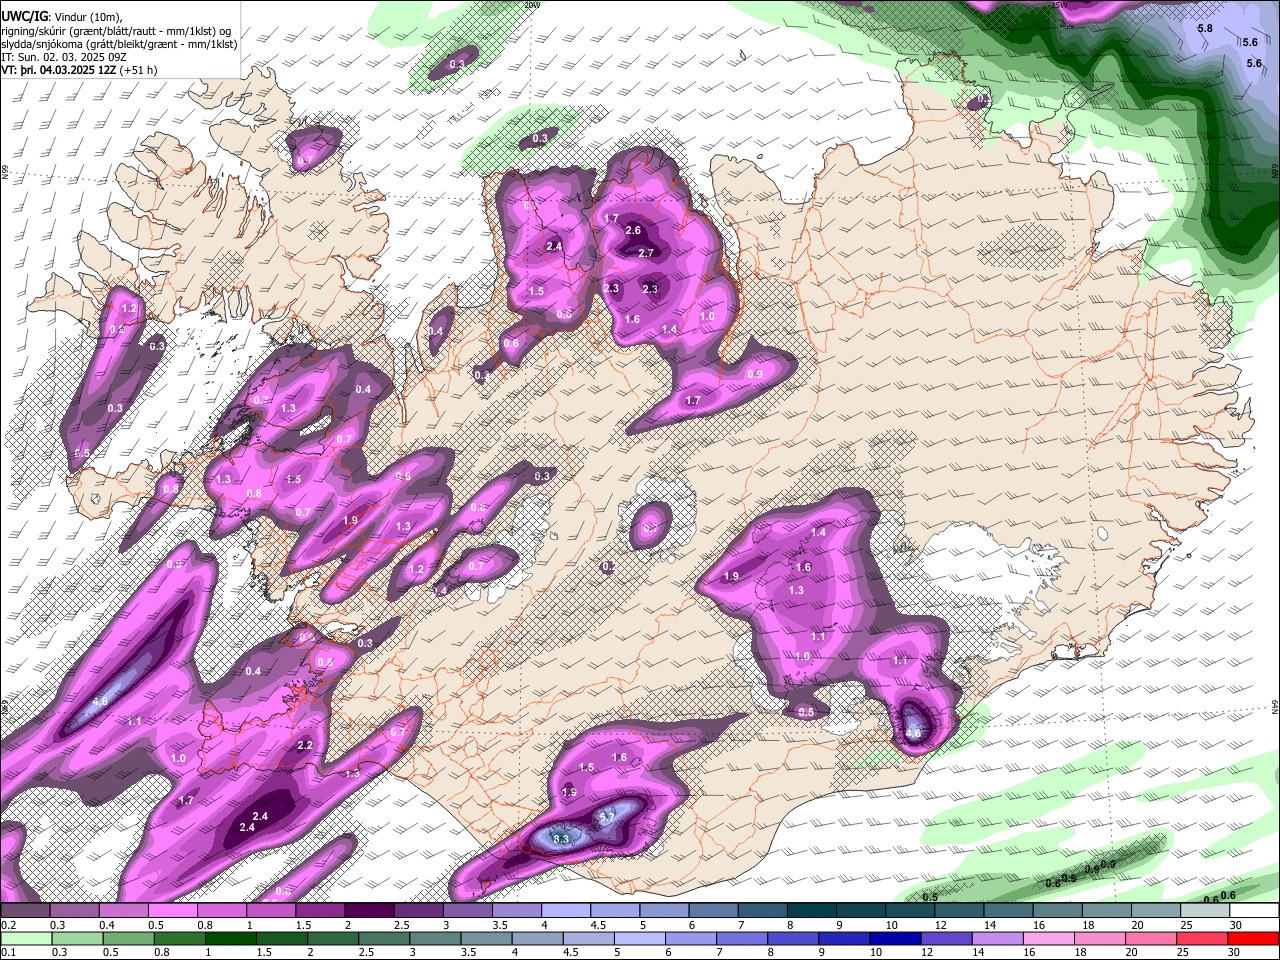The image size is (1280, 960).
Task: Click the 8.3 precipitation value on the map
Action: tap(561, 838)
